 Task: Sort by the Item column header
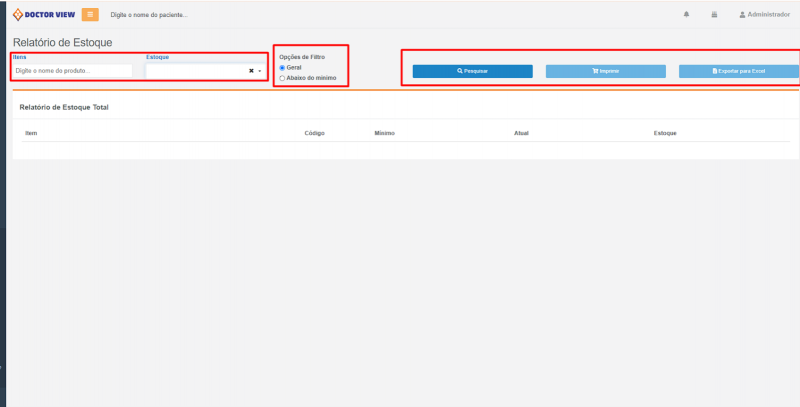coord(31,133)
